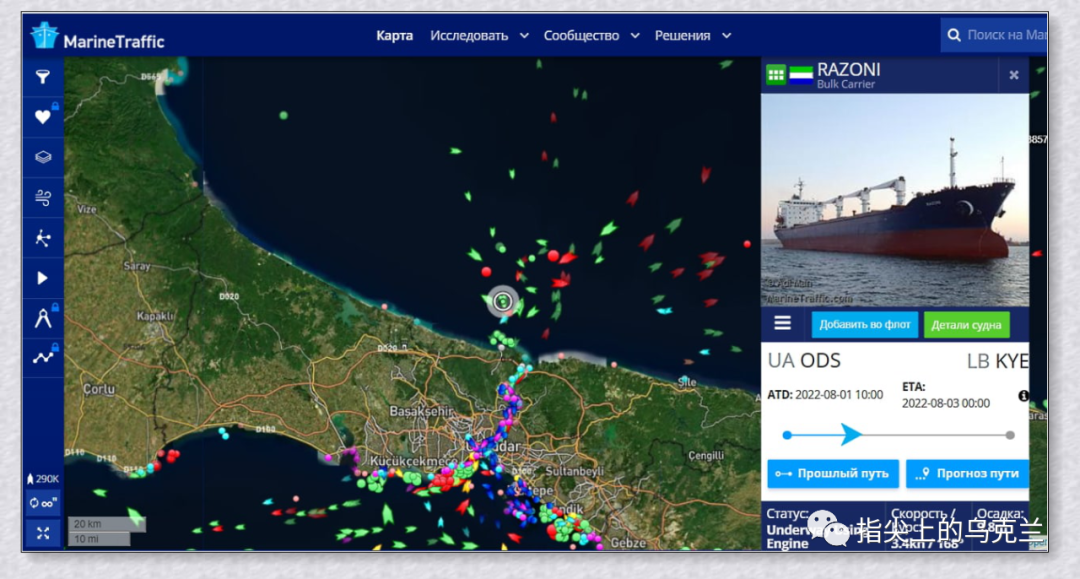Click the Kapakli label on map
The height and width of the screenshot is (579, 1080).
point(156,316)
